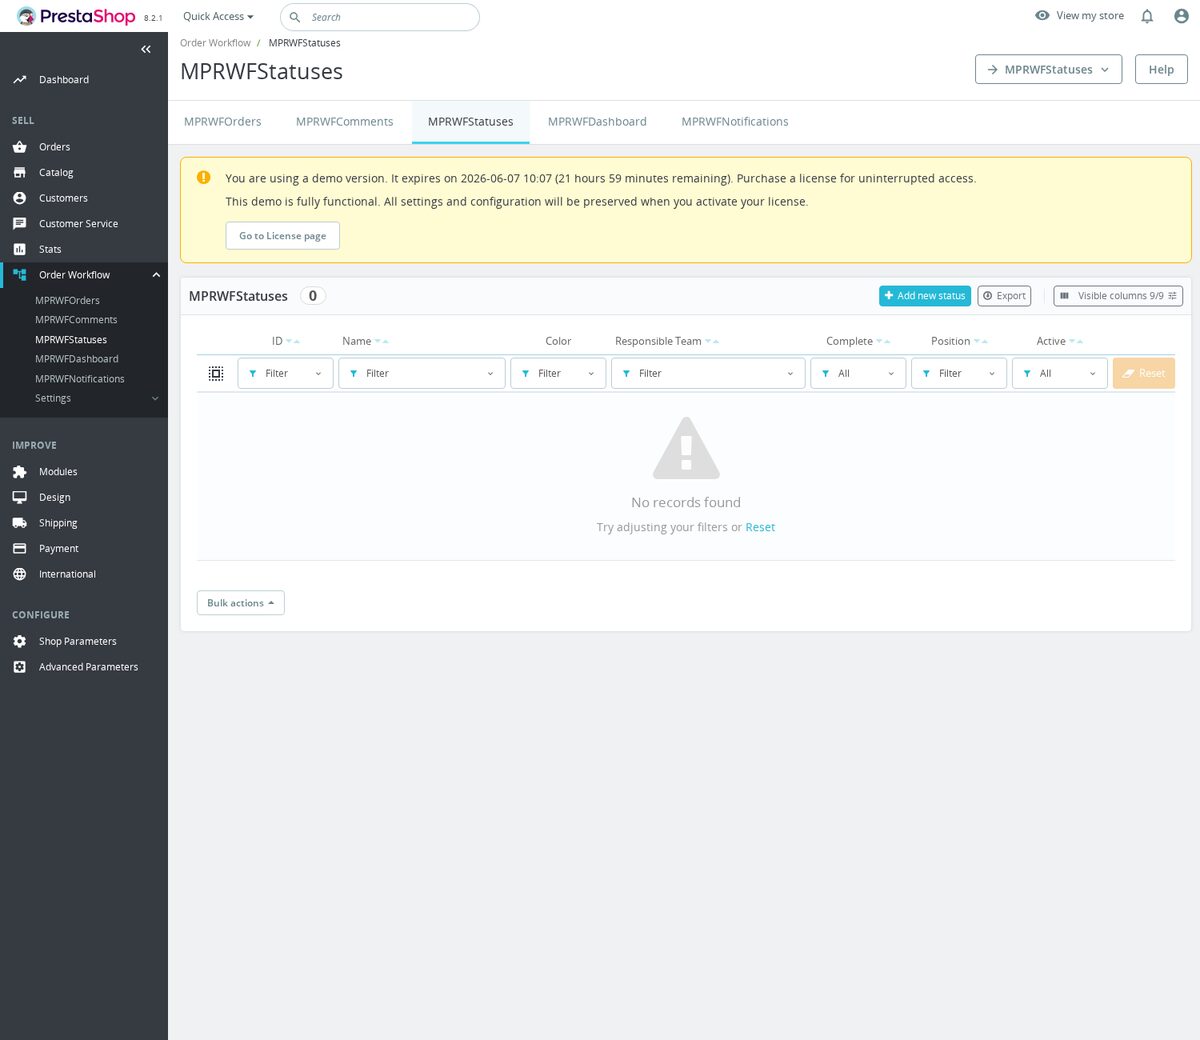Screen dimensions: 1200x1040
Task: Open the MPRWFStatuses header dropdown button
Action: pyautogui.click(x=1048, y=70)
